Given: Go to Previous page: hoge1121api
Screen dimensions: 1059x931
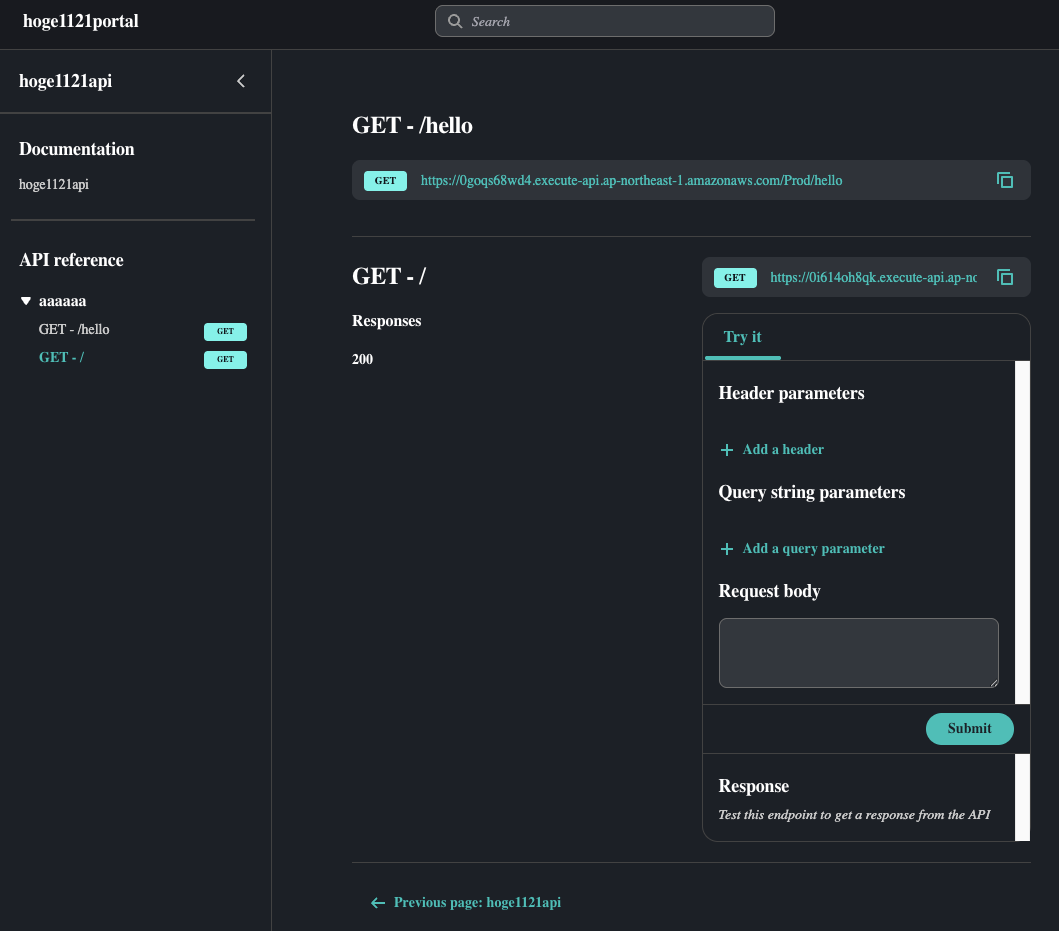Looking at the screenshot, I should click(476, 903).
